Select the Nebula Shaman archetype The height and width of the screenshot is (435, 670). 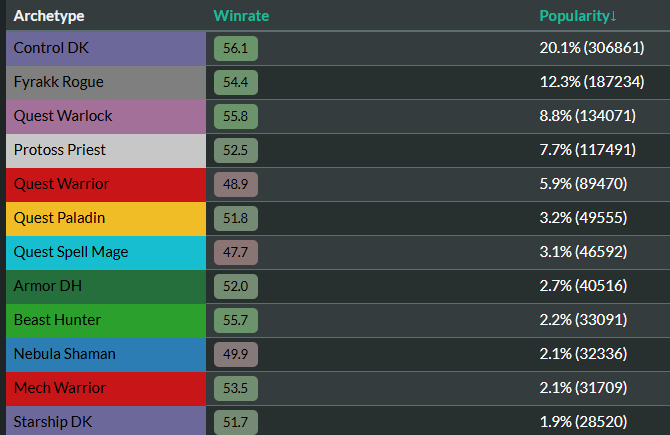click(64, 354)
